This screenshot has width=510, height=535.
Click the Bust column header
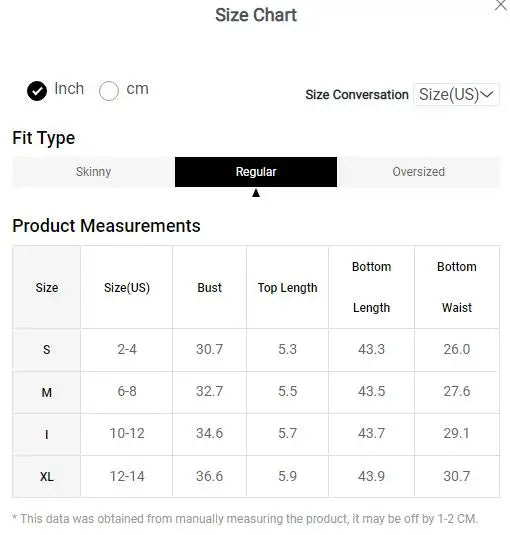click(209, 288)
